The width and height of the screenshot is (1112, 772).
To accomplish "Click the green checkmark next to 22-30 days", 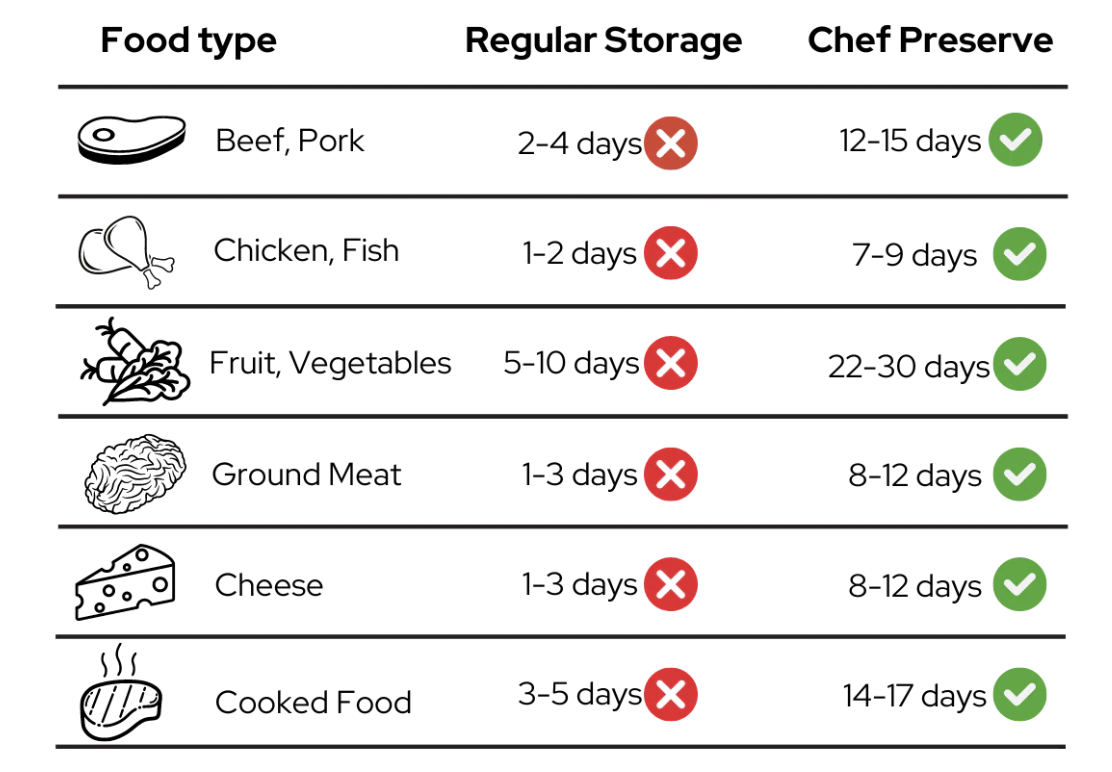I will [1019, 364].
